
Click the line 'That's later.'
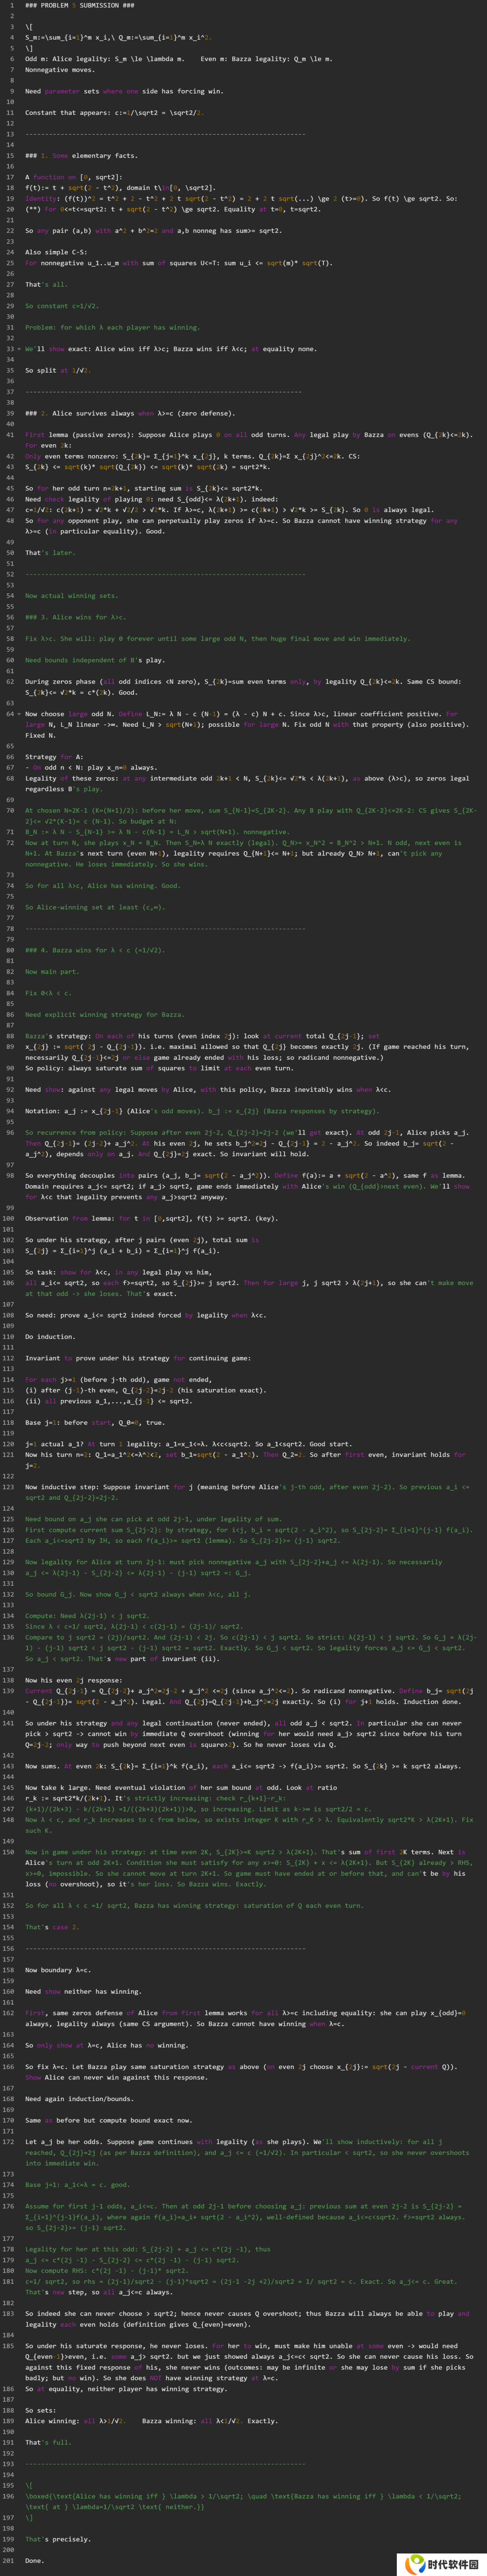[51, 553]
